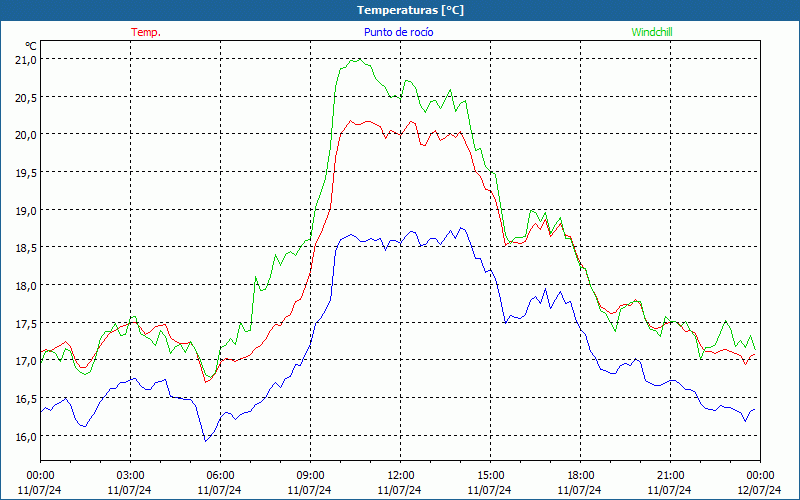Click the 21:00 time axis label
The height and width of the screenshot is (500, 800).
pos(670,476)
